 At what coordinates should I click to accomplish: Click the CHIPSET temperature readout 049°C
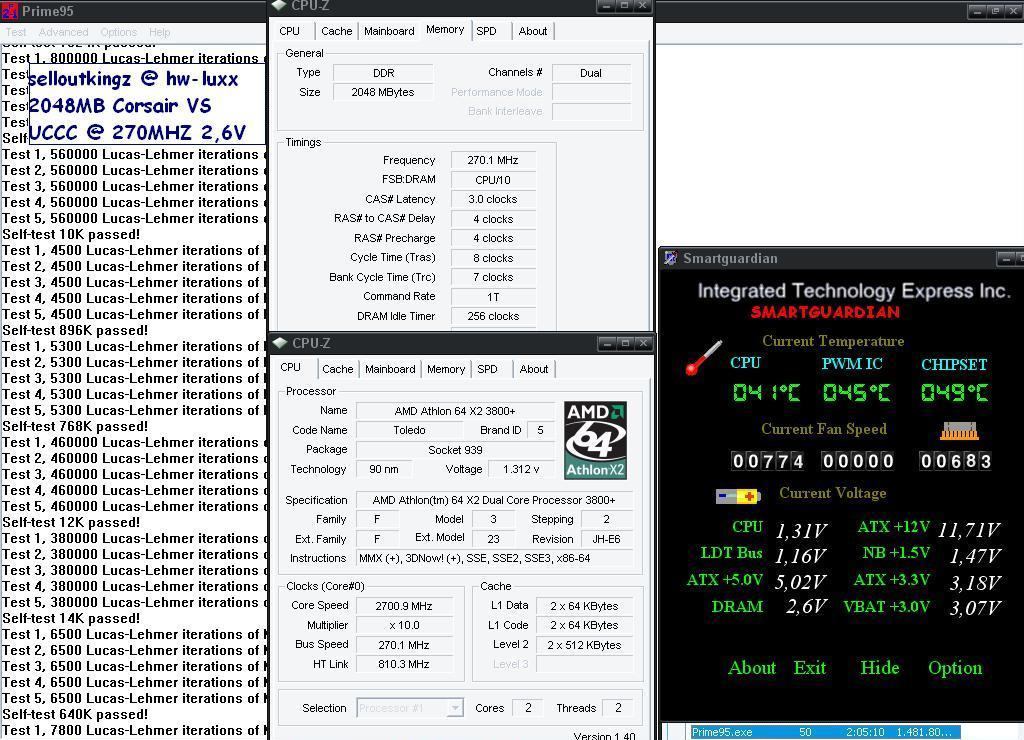954,393
